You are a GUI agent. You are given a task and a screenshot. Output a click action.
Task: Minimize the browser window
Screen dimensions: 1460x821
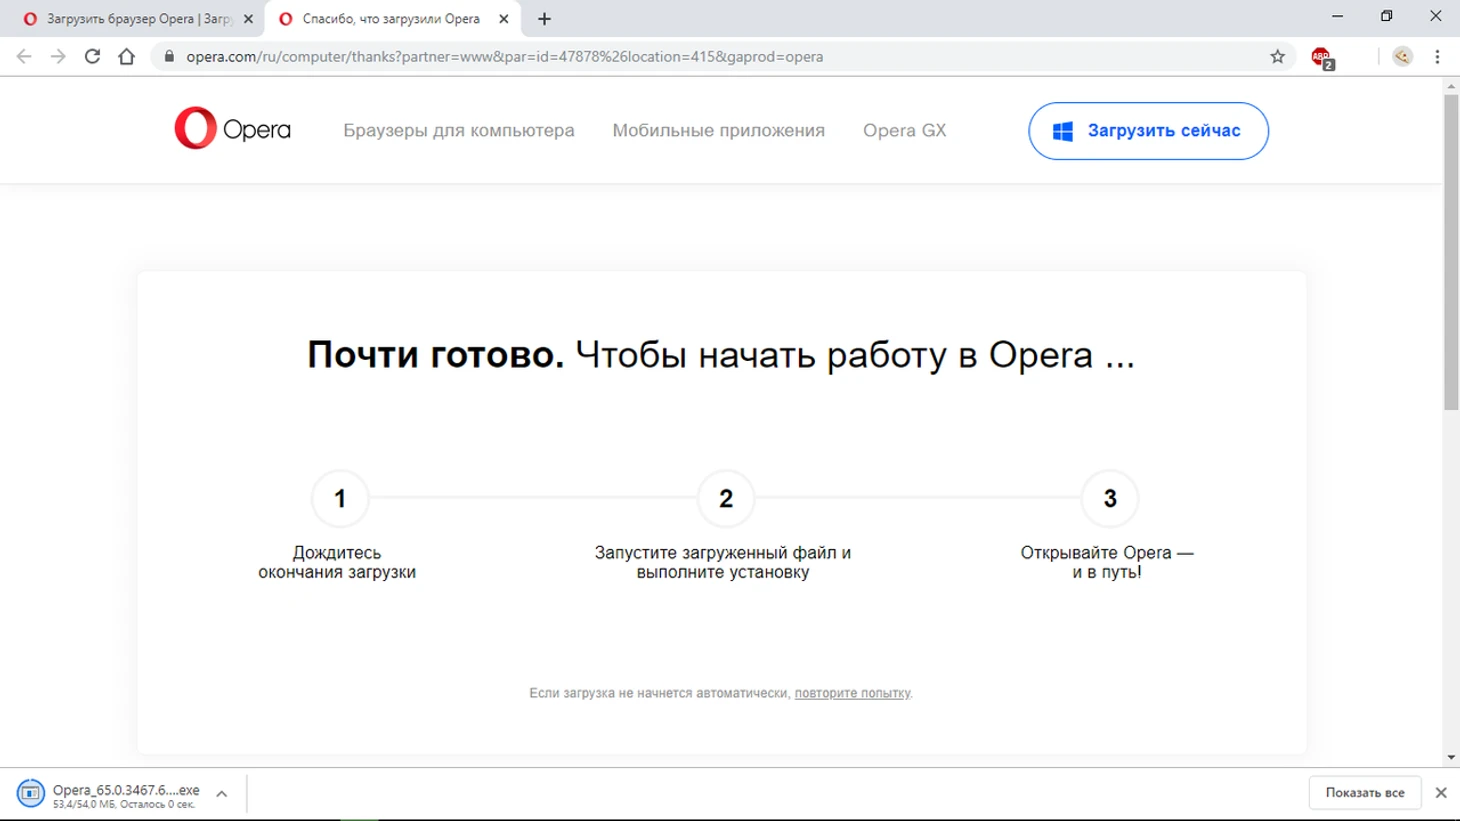pos(1337,17)
